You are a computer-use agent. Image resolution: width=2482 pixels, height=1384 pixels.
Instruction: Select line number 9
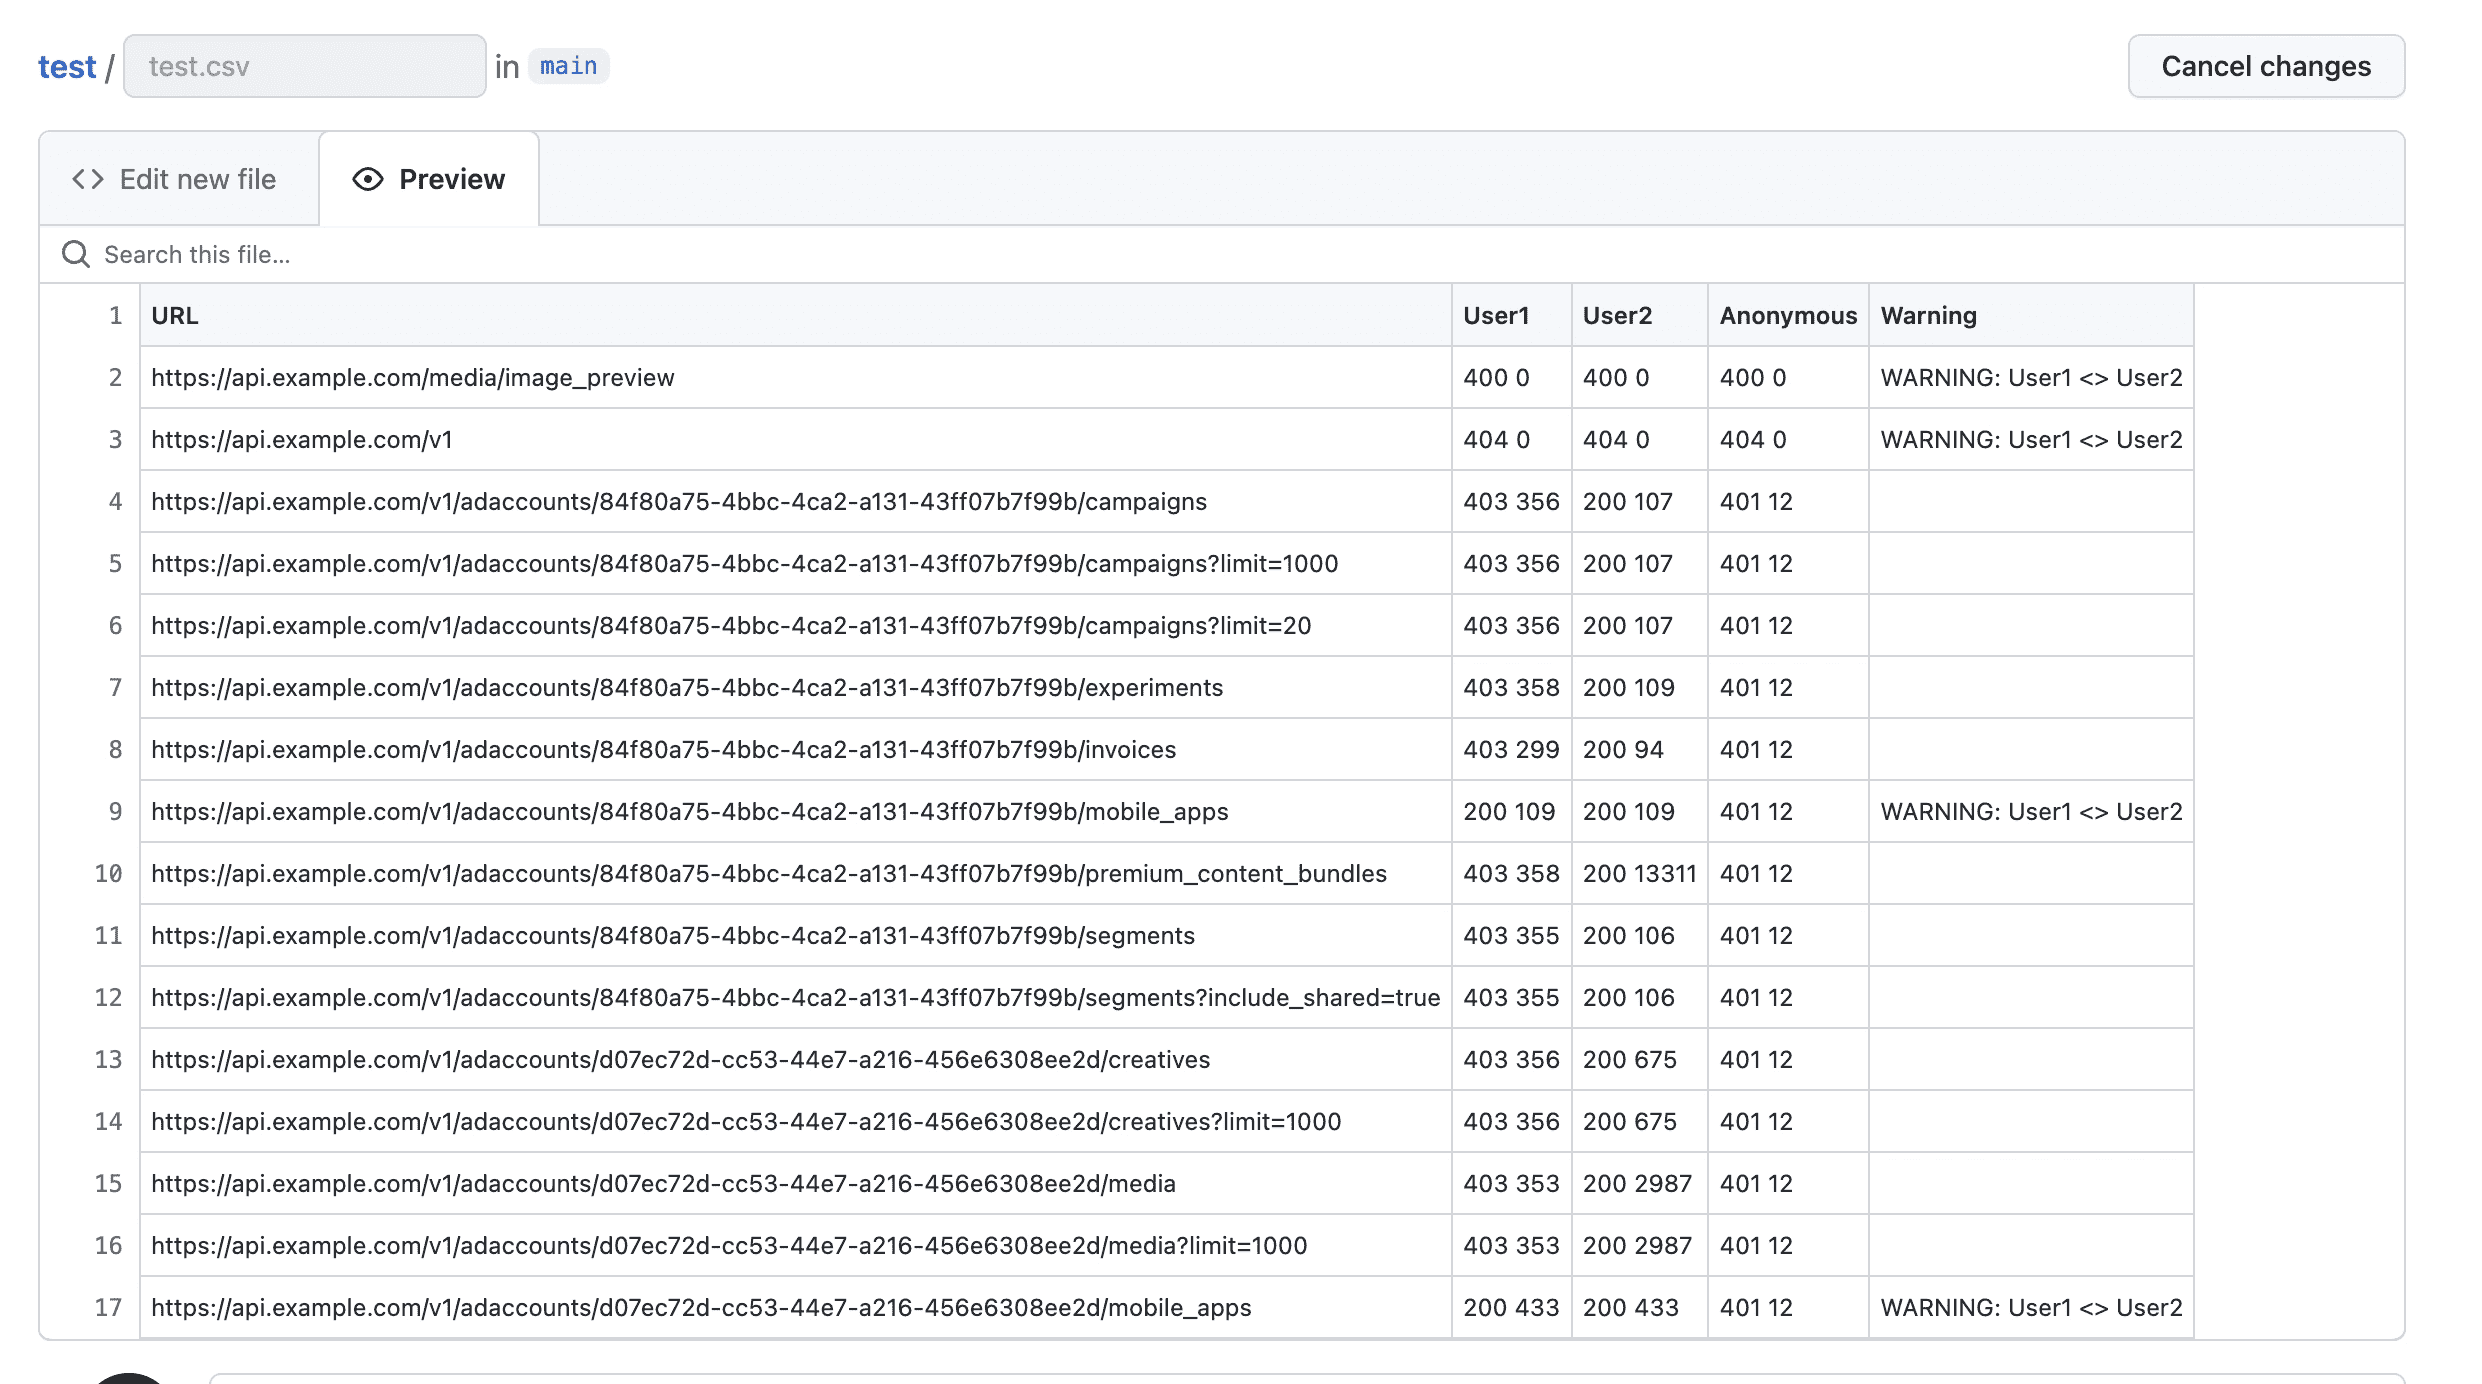point(115,811)
